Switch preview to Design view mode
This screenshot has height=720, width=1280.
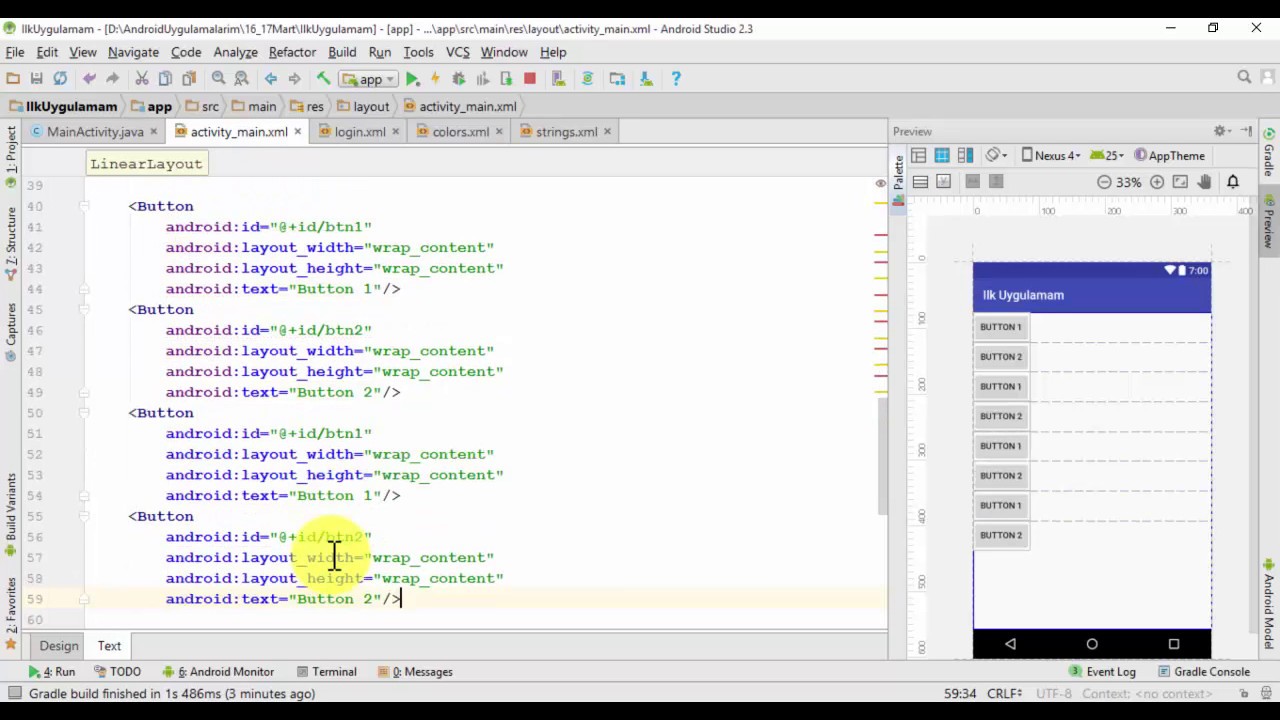(x=918, y=156)
